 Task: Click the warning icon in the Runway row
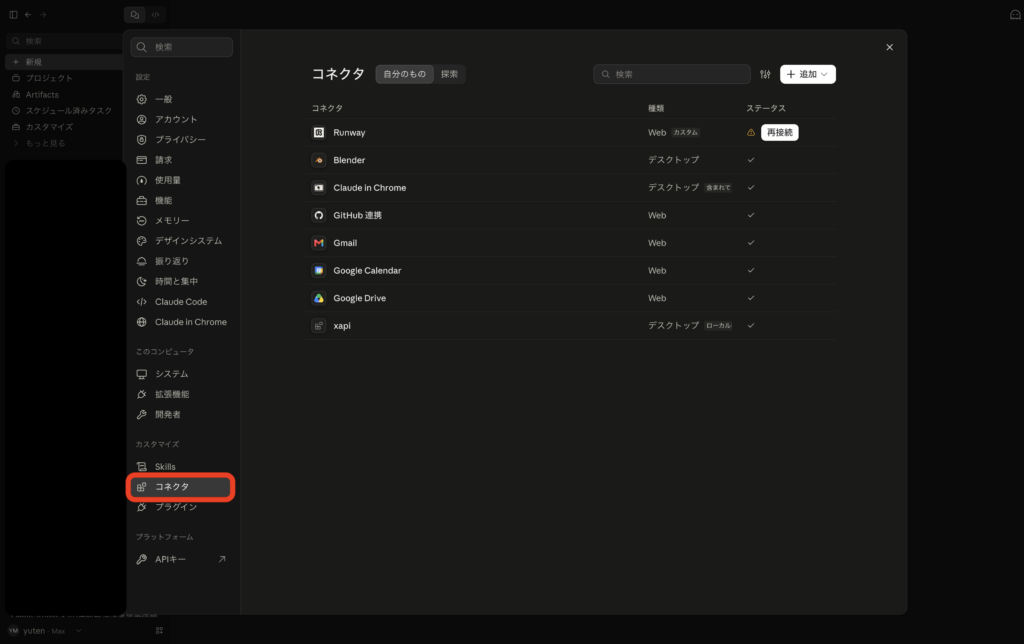[751, 133]
